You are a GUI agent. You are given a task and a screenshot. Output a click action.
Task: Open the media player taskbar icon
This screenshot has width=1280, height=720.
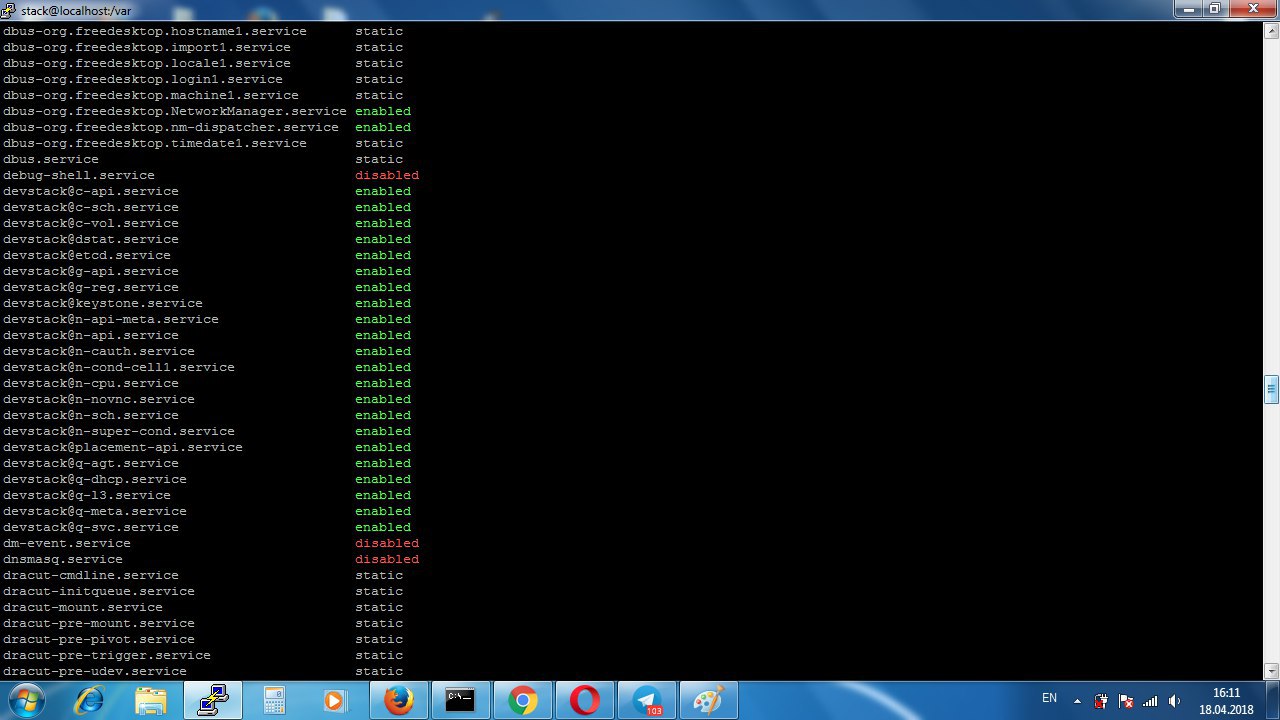click(x=337, y=701)
